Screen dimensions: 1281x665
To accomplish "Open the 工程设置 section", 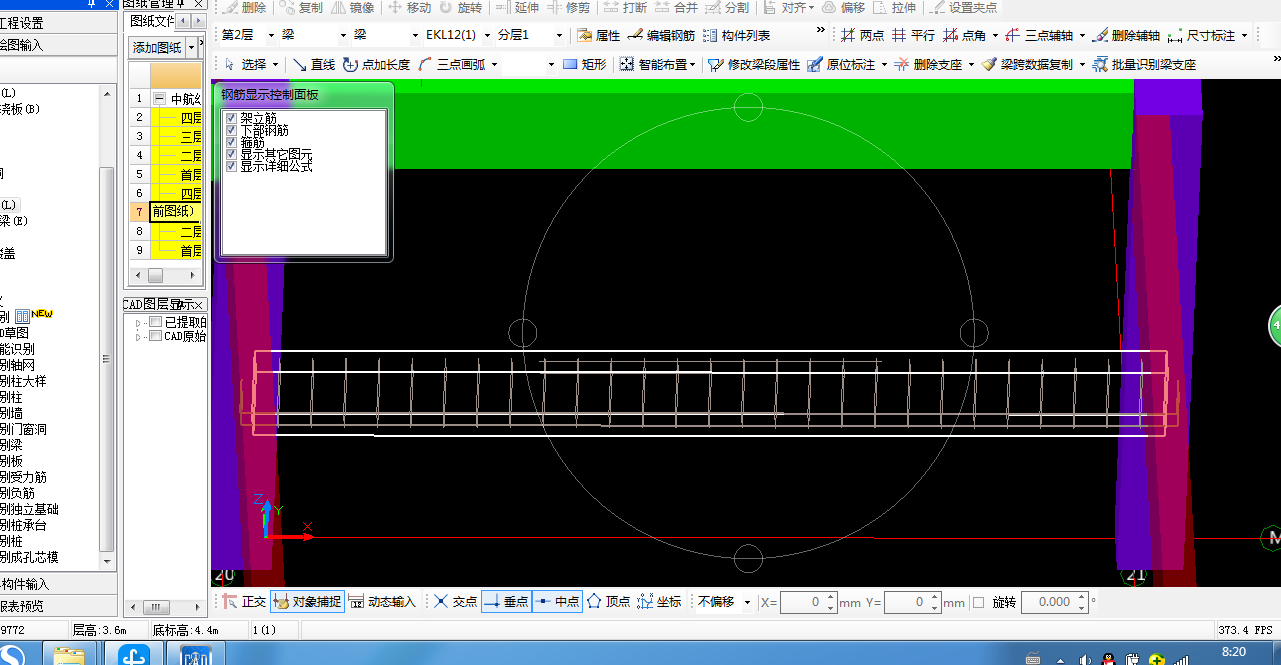I will tap(58, 23).
